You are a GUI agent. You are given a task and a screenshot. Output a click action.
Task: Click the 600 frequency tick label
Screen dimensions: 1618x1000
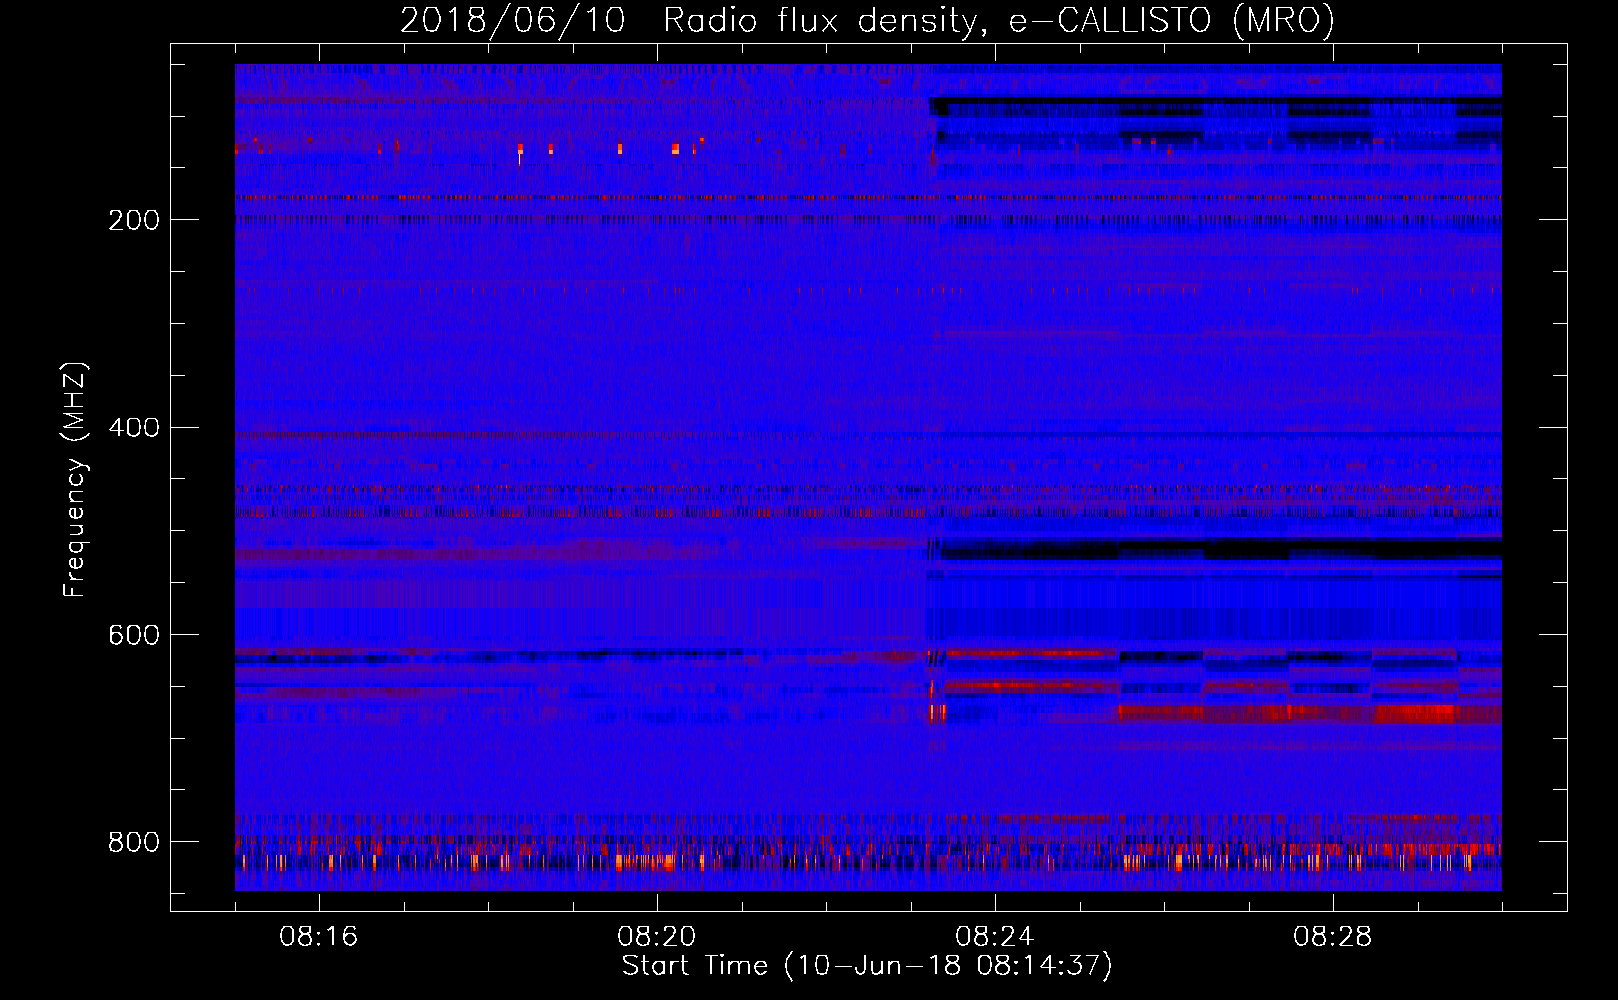coord(134,636)
